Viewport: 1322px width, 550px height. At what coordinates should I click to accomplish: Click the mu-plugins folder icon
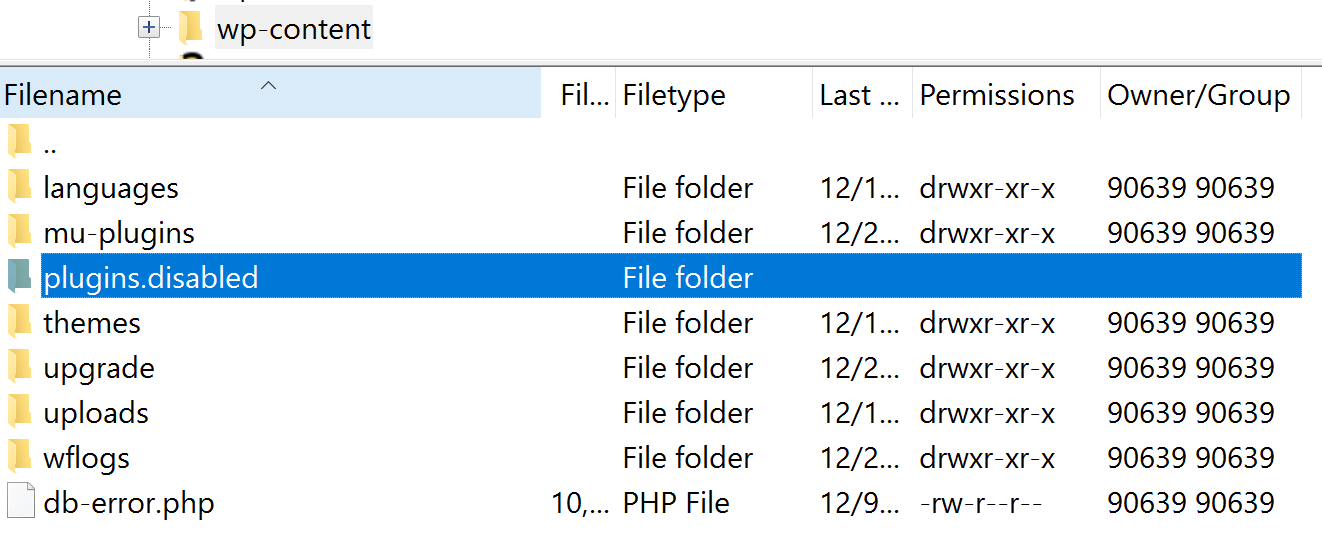point(19,232)
